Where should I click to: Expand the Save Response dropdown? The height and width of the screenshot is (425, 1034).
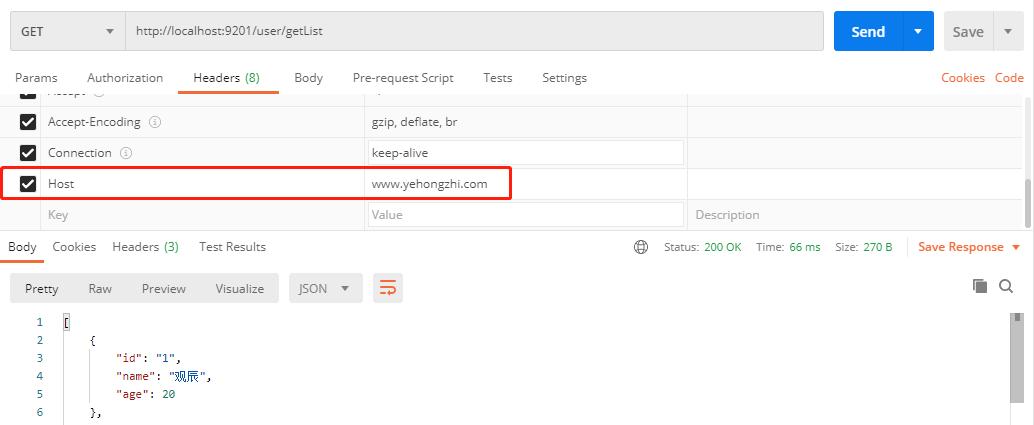[1016, 247]
